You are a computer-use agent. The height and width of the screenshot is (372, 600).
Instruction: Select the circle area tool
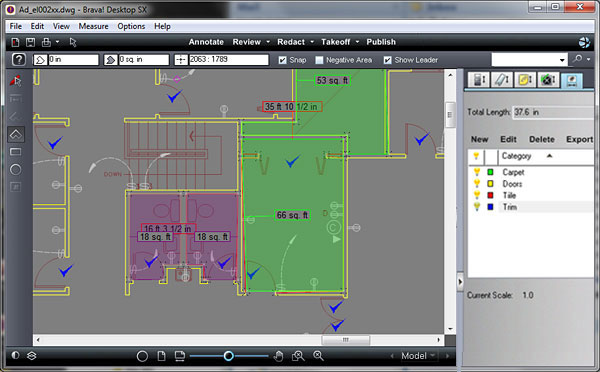pos(15,169)
